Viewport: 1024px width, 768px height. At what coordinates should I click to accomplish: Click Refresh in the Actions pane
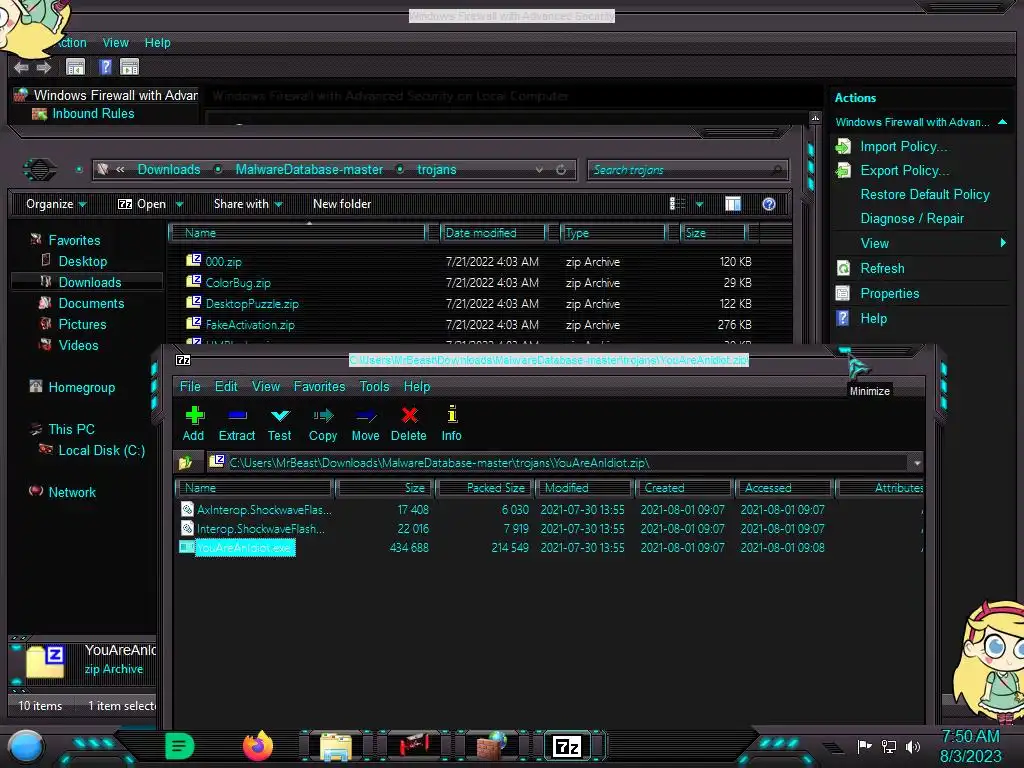tap(882, 268)
